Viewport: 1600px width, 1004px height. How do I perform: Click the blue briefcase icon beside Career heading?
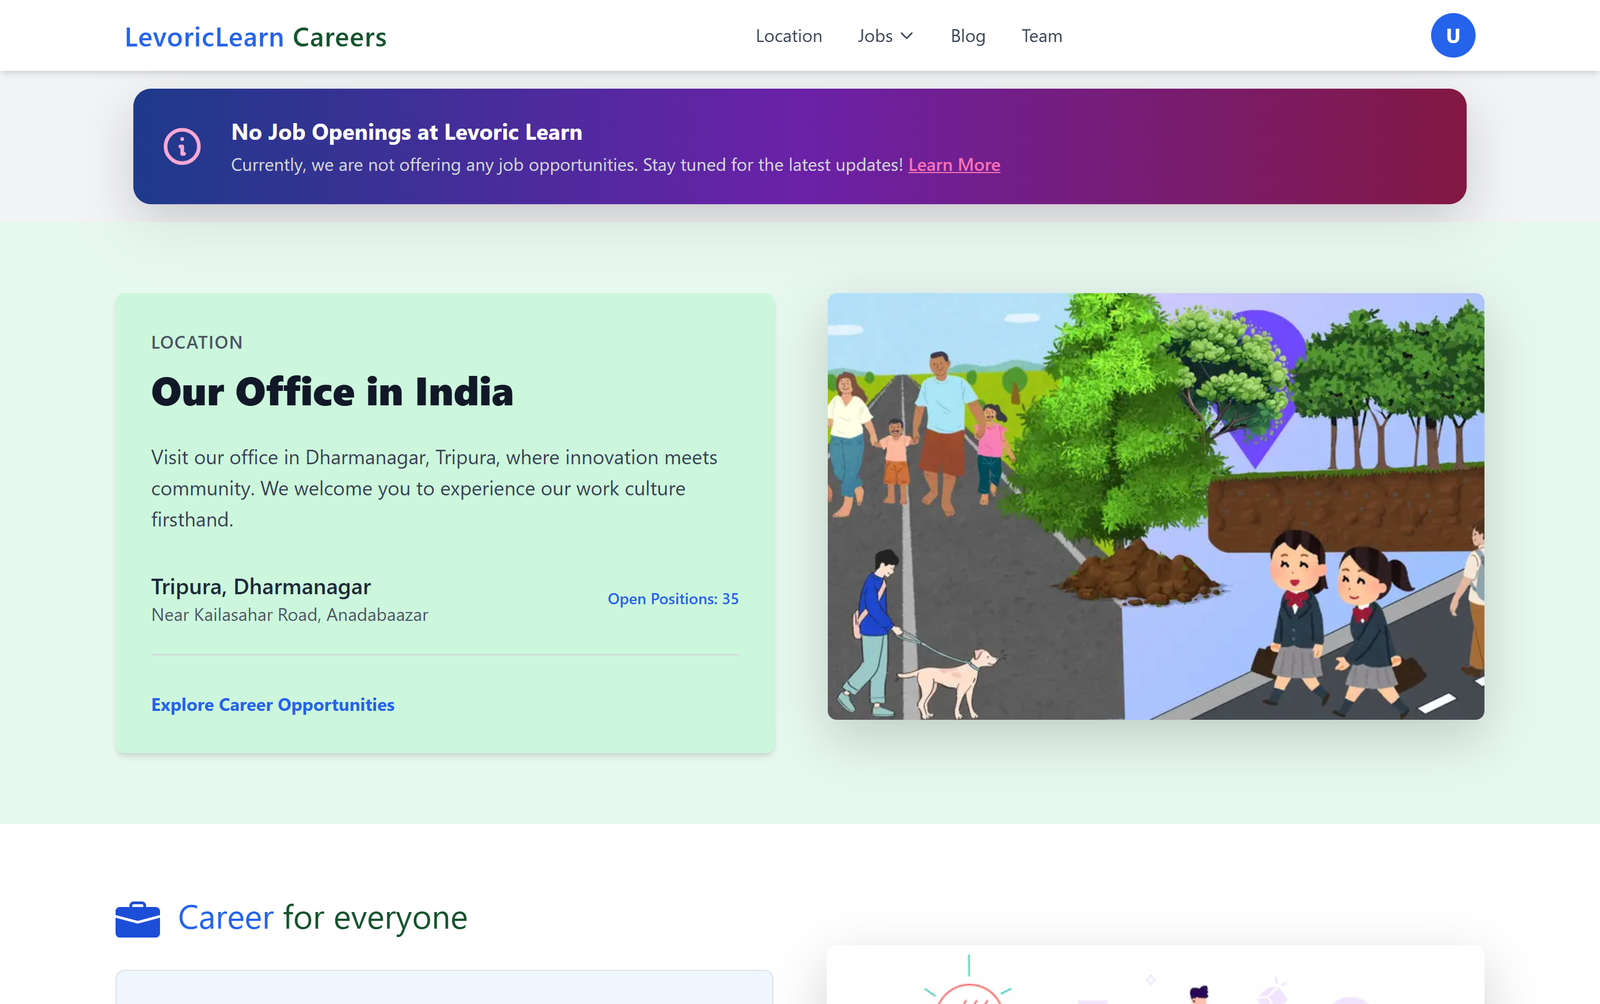[x=139, y=918]
